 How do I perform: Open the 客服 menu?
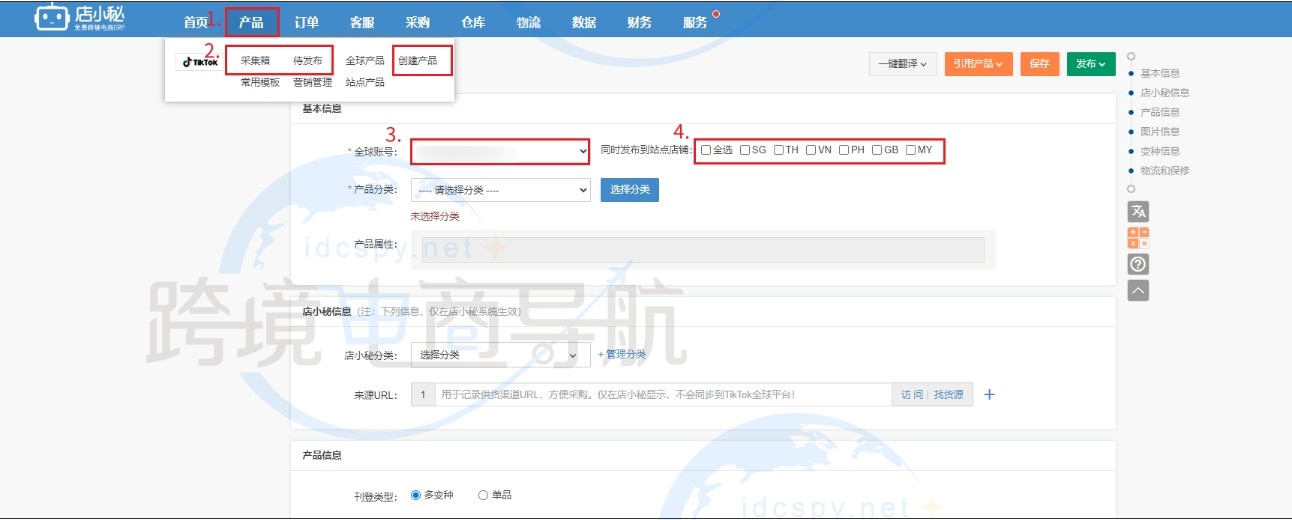(x=363, y=22)
